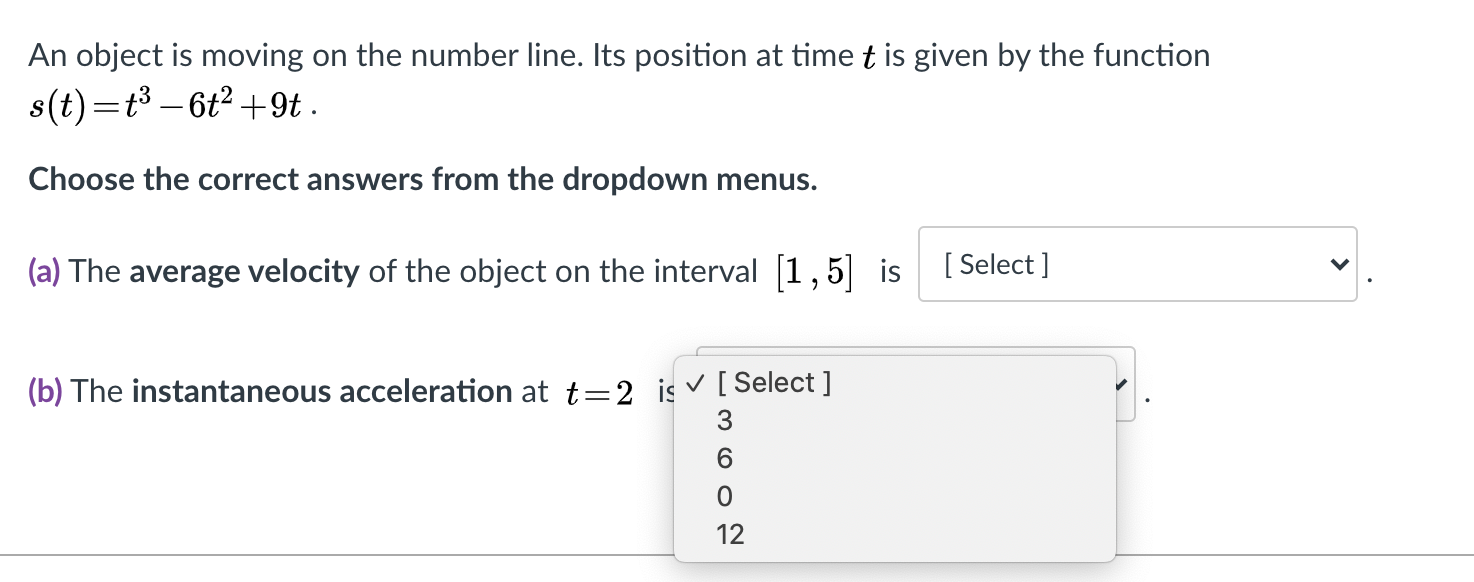
Task: Click the (a) label in purple
Action: [44, 270]
